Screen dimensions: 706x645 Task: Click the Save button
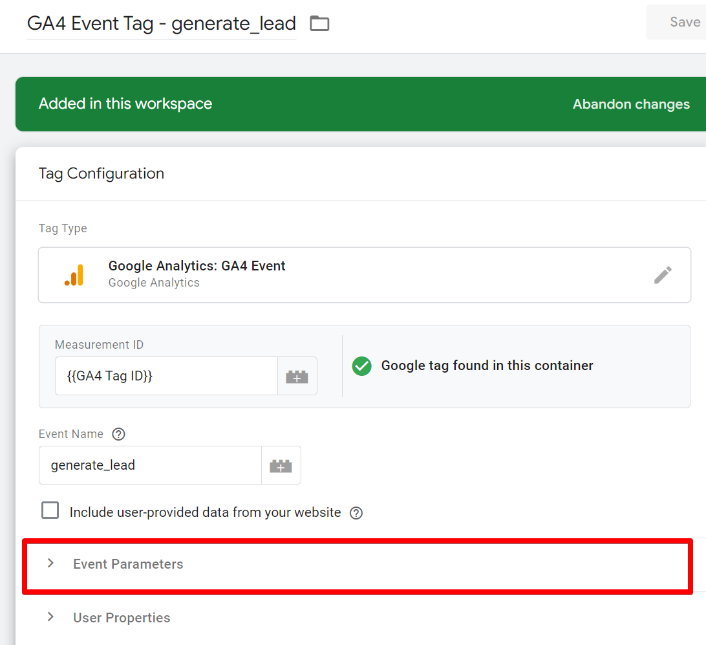(x=684, y=22)
